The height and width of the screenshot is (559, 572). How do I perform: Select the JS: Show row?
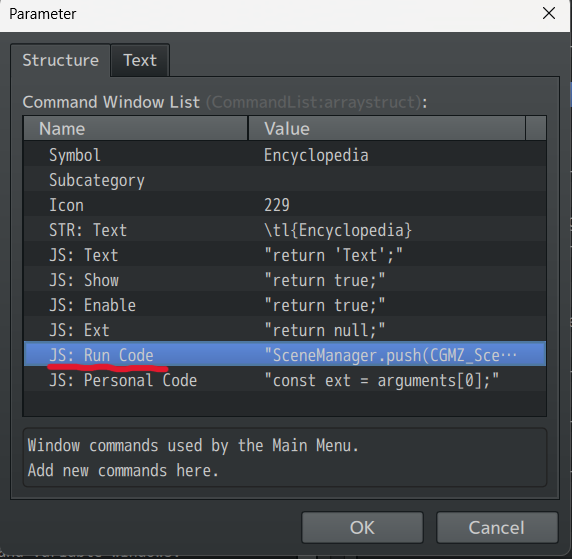[x=285, y=280]
